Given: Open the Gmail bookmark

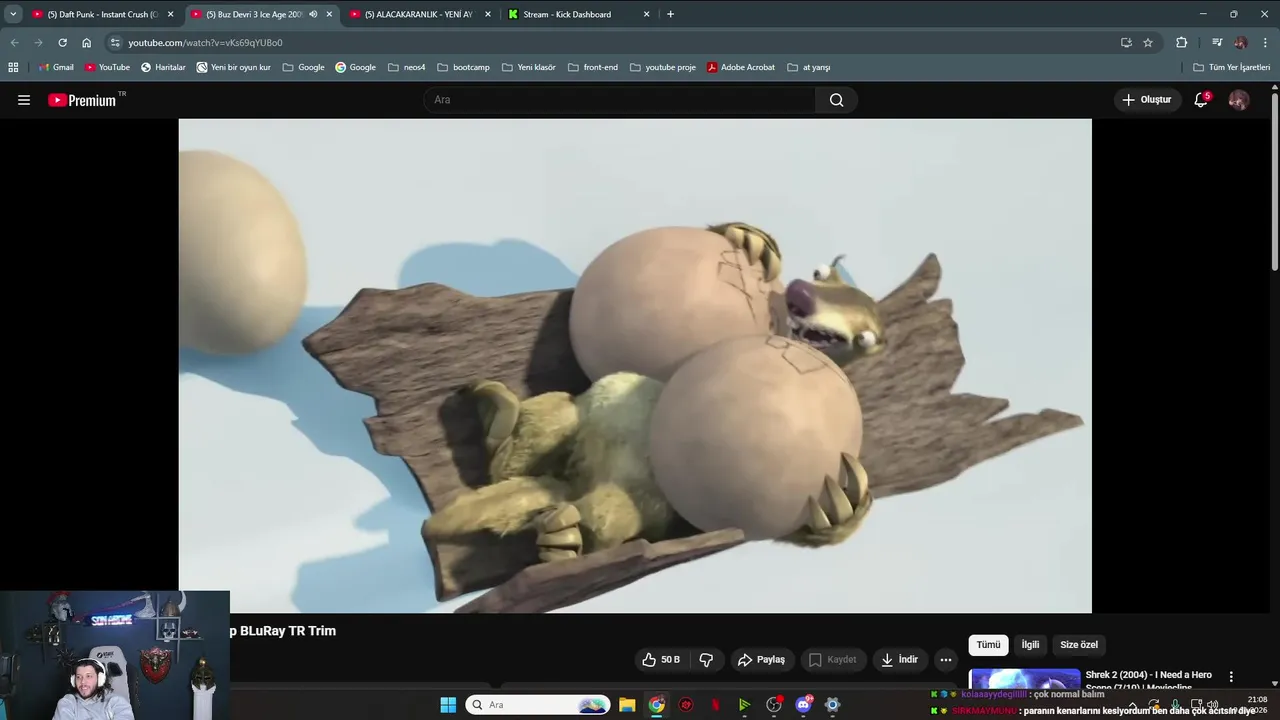Looking at the screenshot, I should pyautogui.click(x=56, y=67).
